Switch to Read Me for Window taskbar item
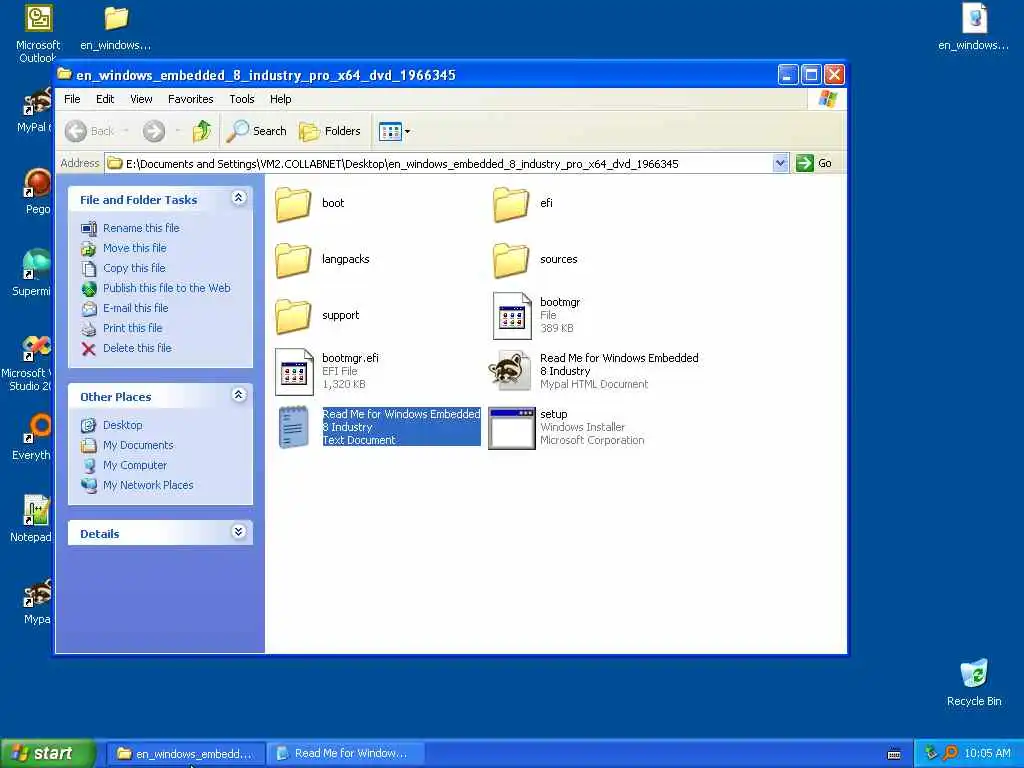 pyautogui.click(x=347, y=754)
